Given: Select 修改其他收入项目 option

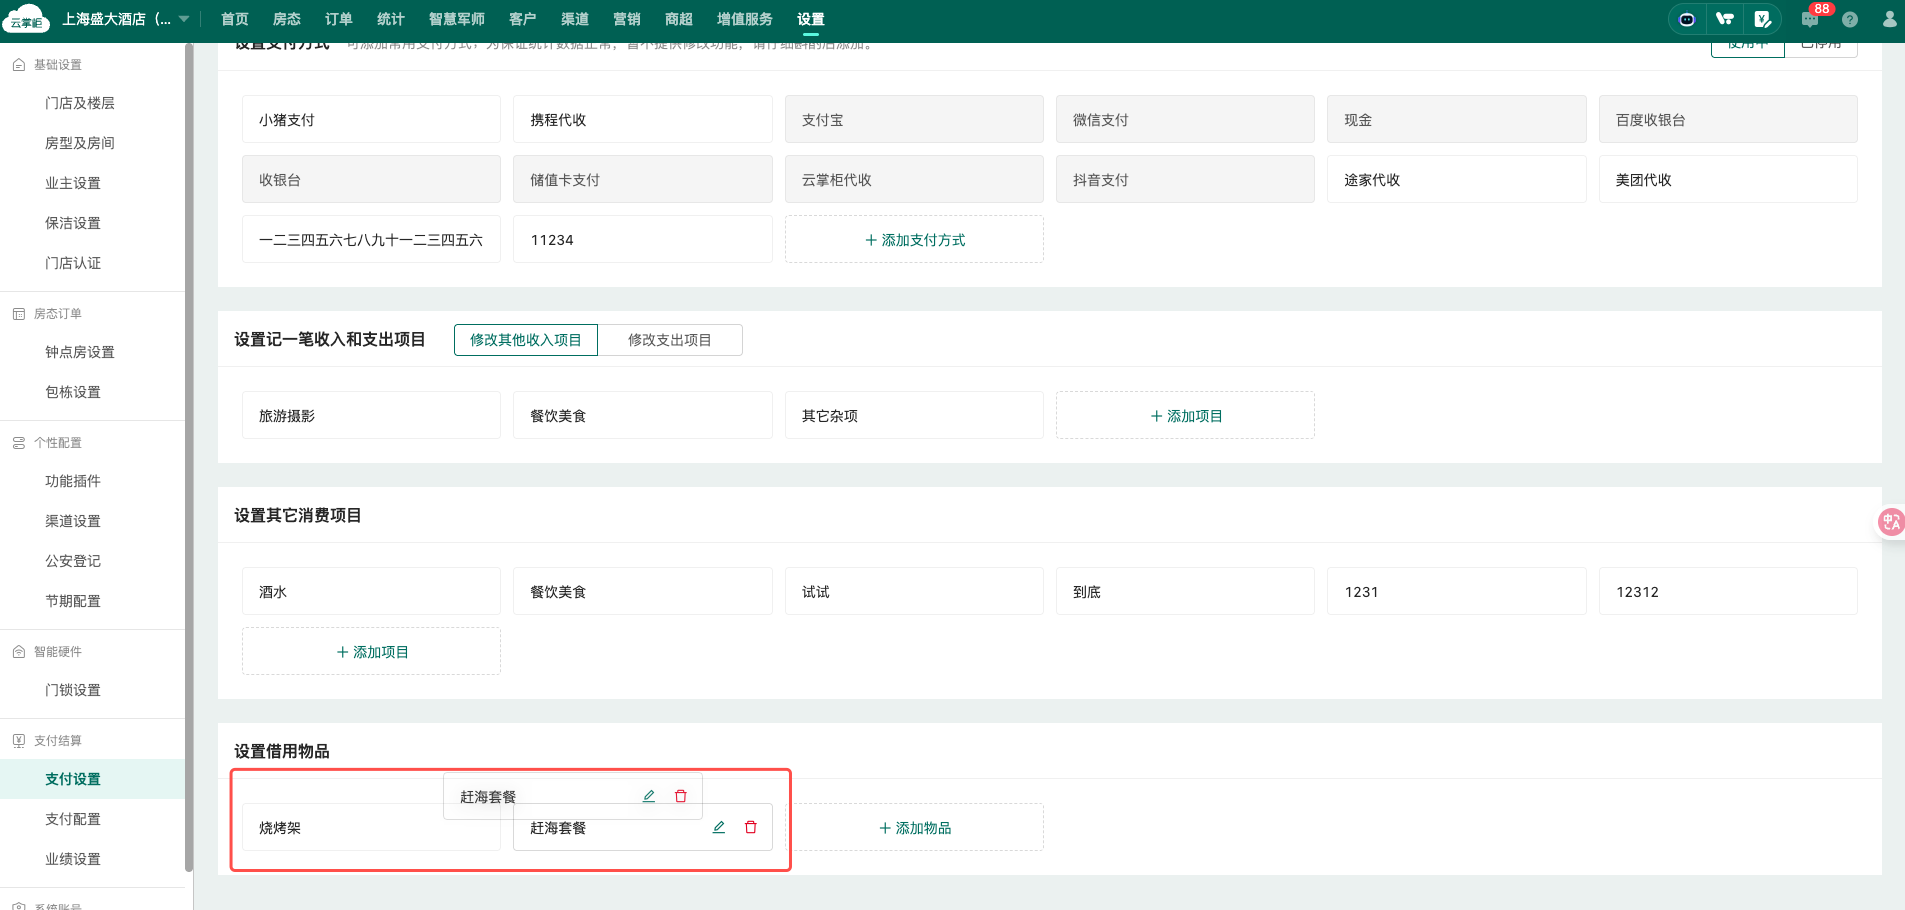Looking at the screenshot, I should coord(526,340).
